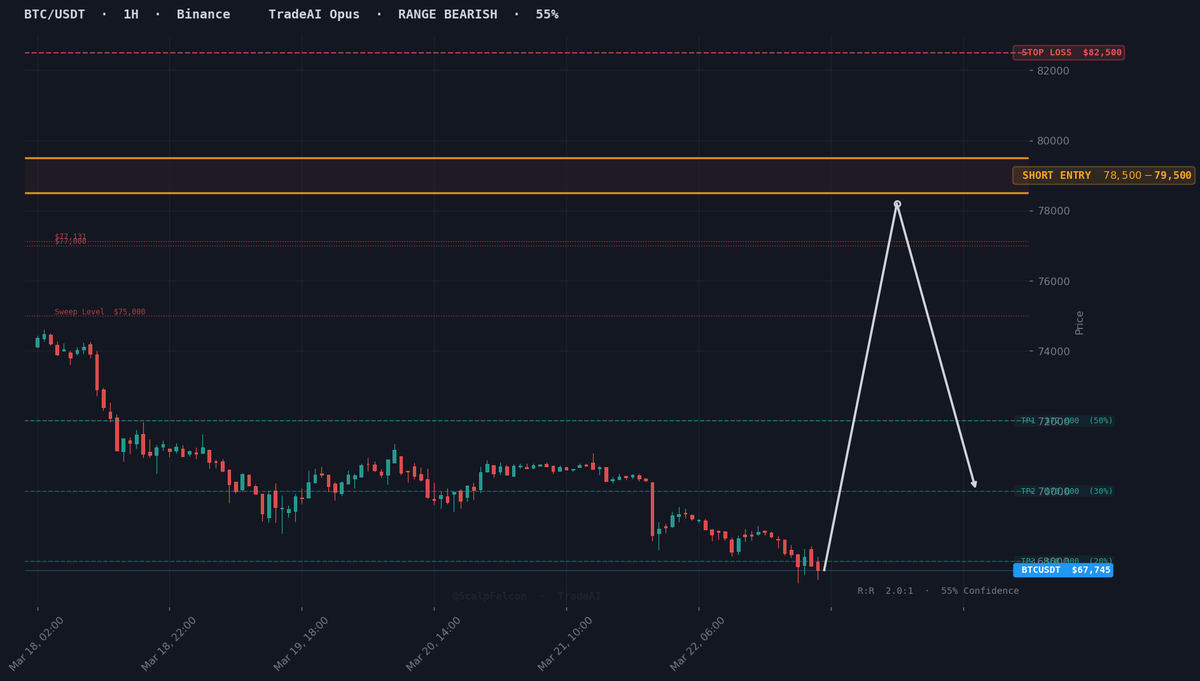Click the 74000 price axis tick

point(1053,352)
